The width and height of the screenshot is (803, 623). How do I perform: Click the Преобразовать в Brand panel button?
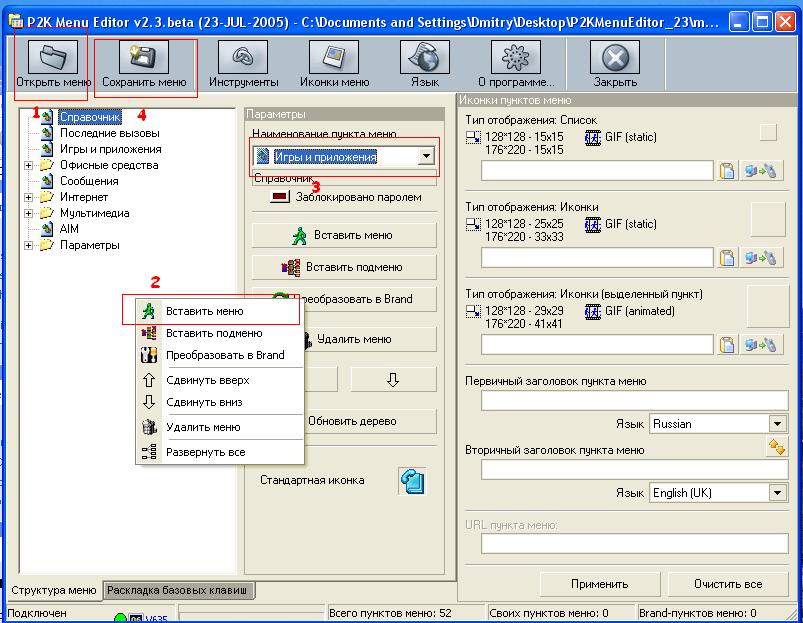(370, 299)
